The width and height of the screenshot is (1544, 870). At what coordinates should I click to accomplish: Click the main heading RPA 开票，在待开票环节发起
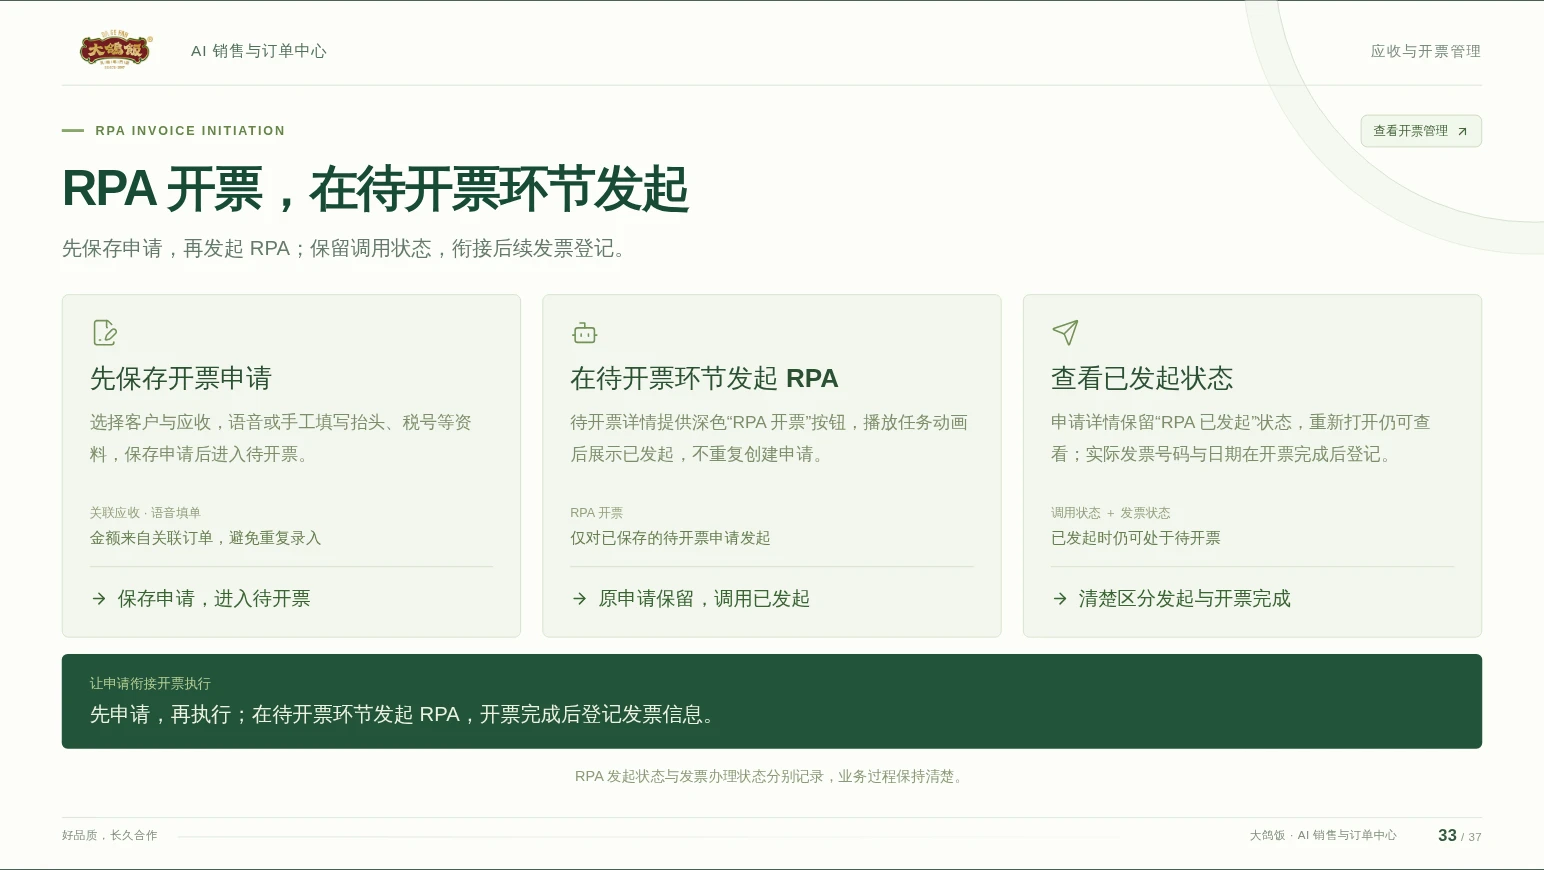(x=375, y=189)
